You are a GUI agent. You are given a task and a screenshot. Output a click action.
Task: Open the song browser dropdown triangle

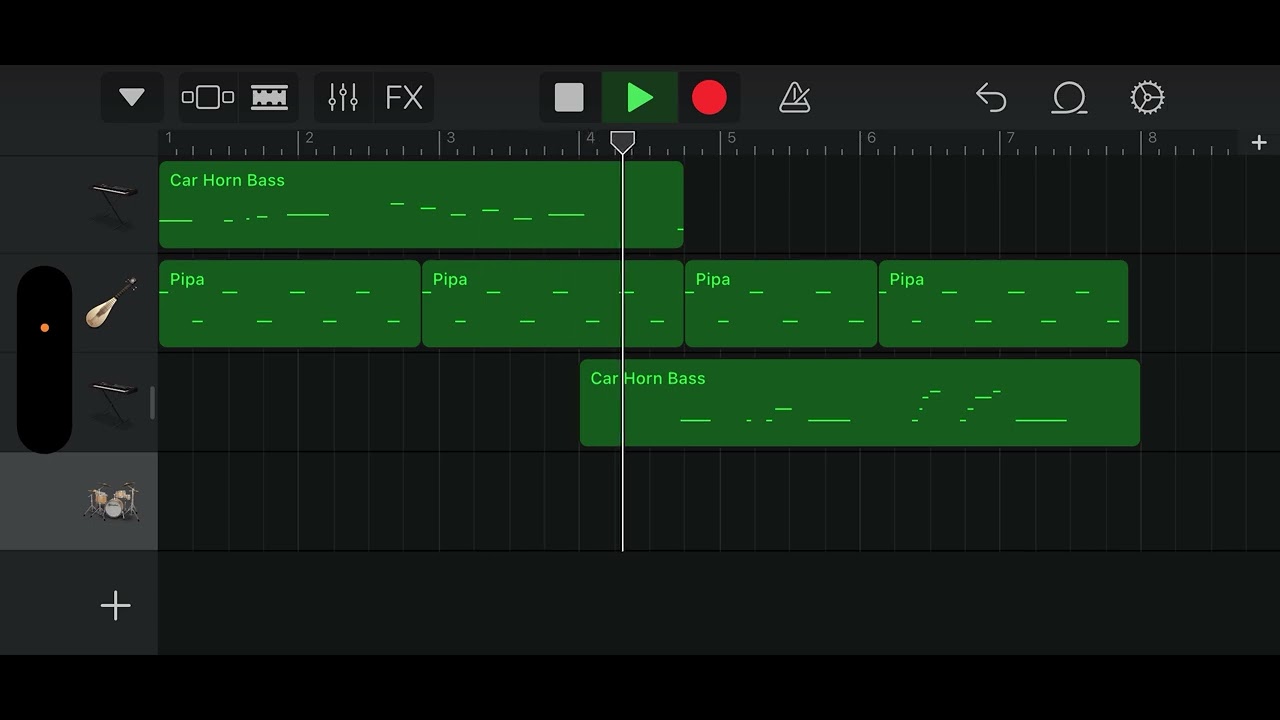(132, 97)
